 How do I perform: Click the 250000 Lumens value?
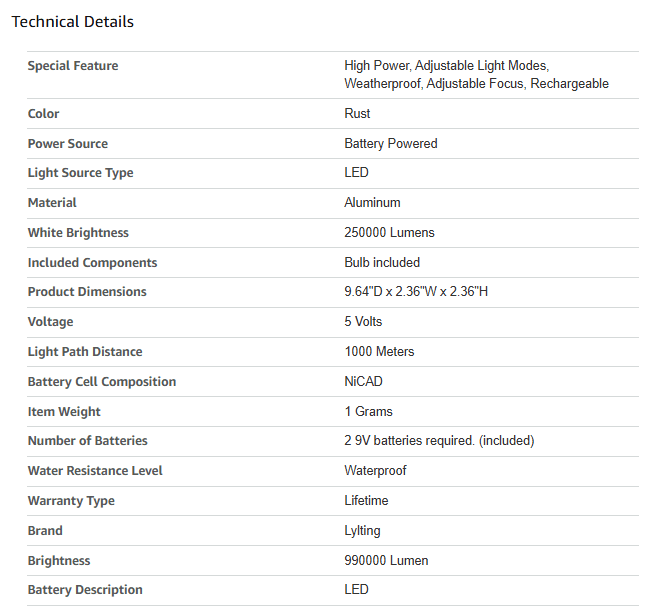pos(389,232)
